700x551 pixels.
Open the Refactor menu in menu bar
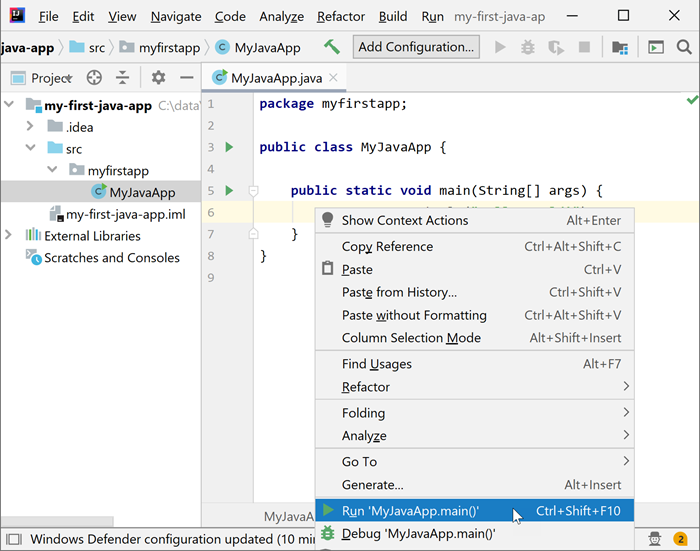click(x=340, y=17)
